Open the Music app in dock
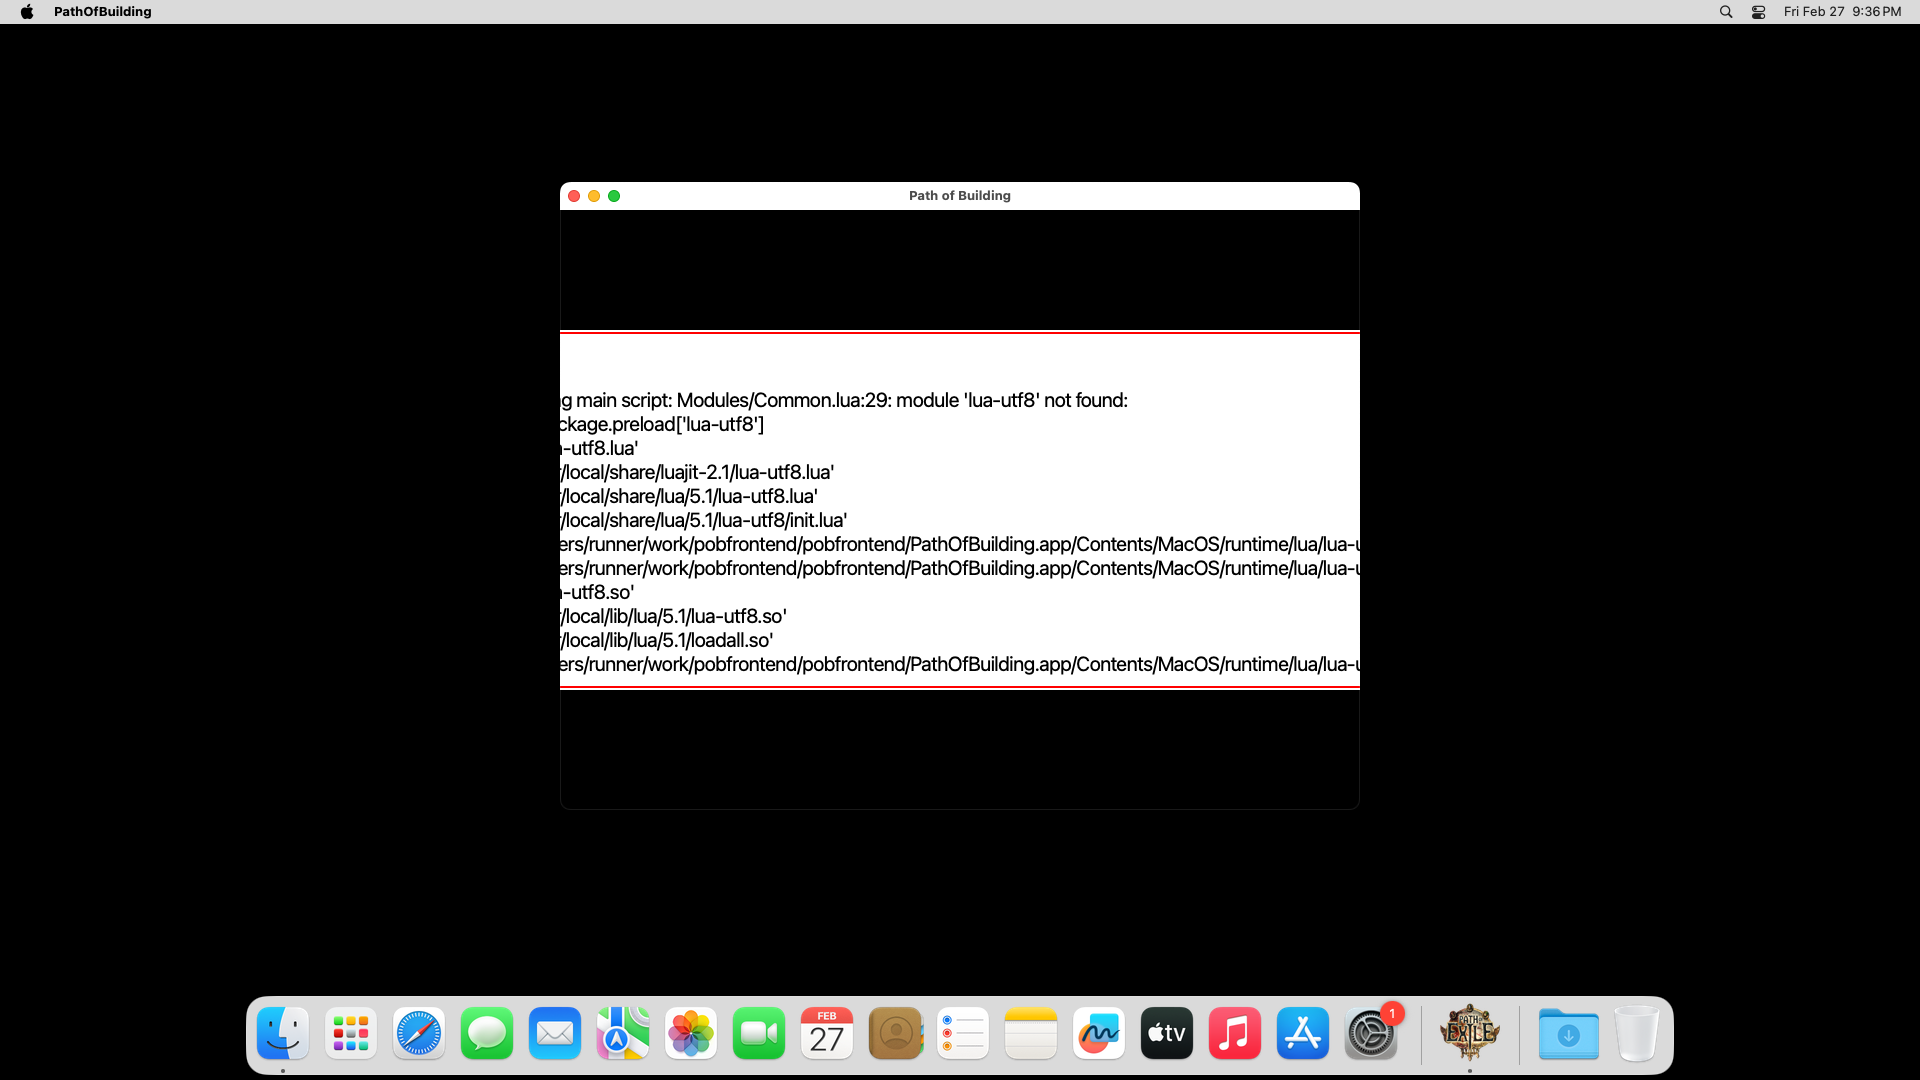Image resolution: width=1920 pixels, height=1080 pixels. click(x=1235, y=1033)
